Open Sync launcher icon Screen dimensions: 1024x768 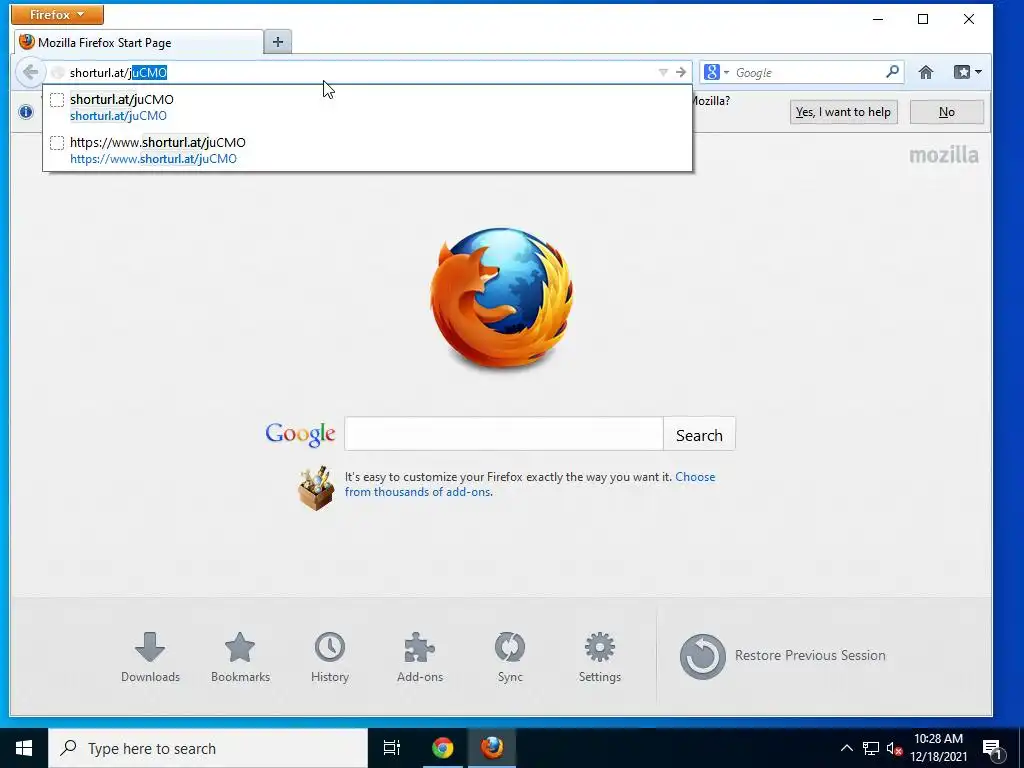510,657
